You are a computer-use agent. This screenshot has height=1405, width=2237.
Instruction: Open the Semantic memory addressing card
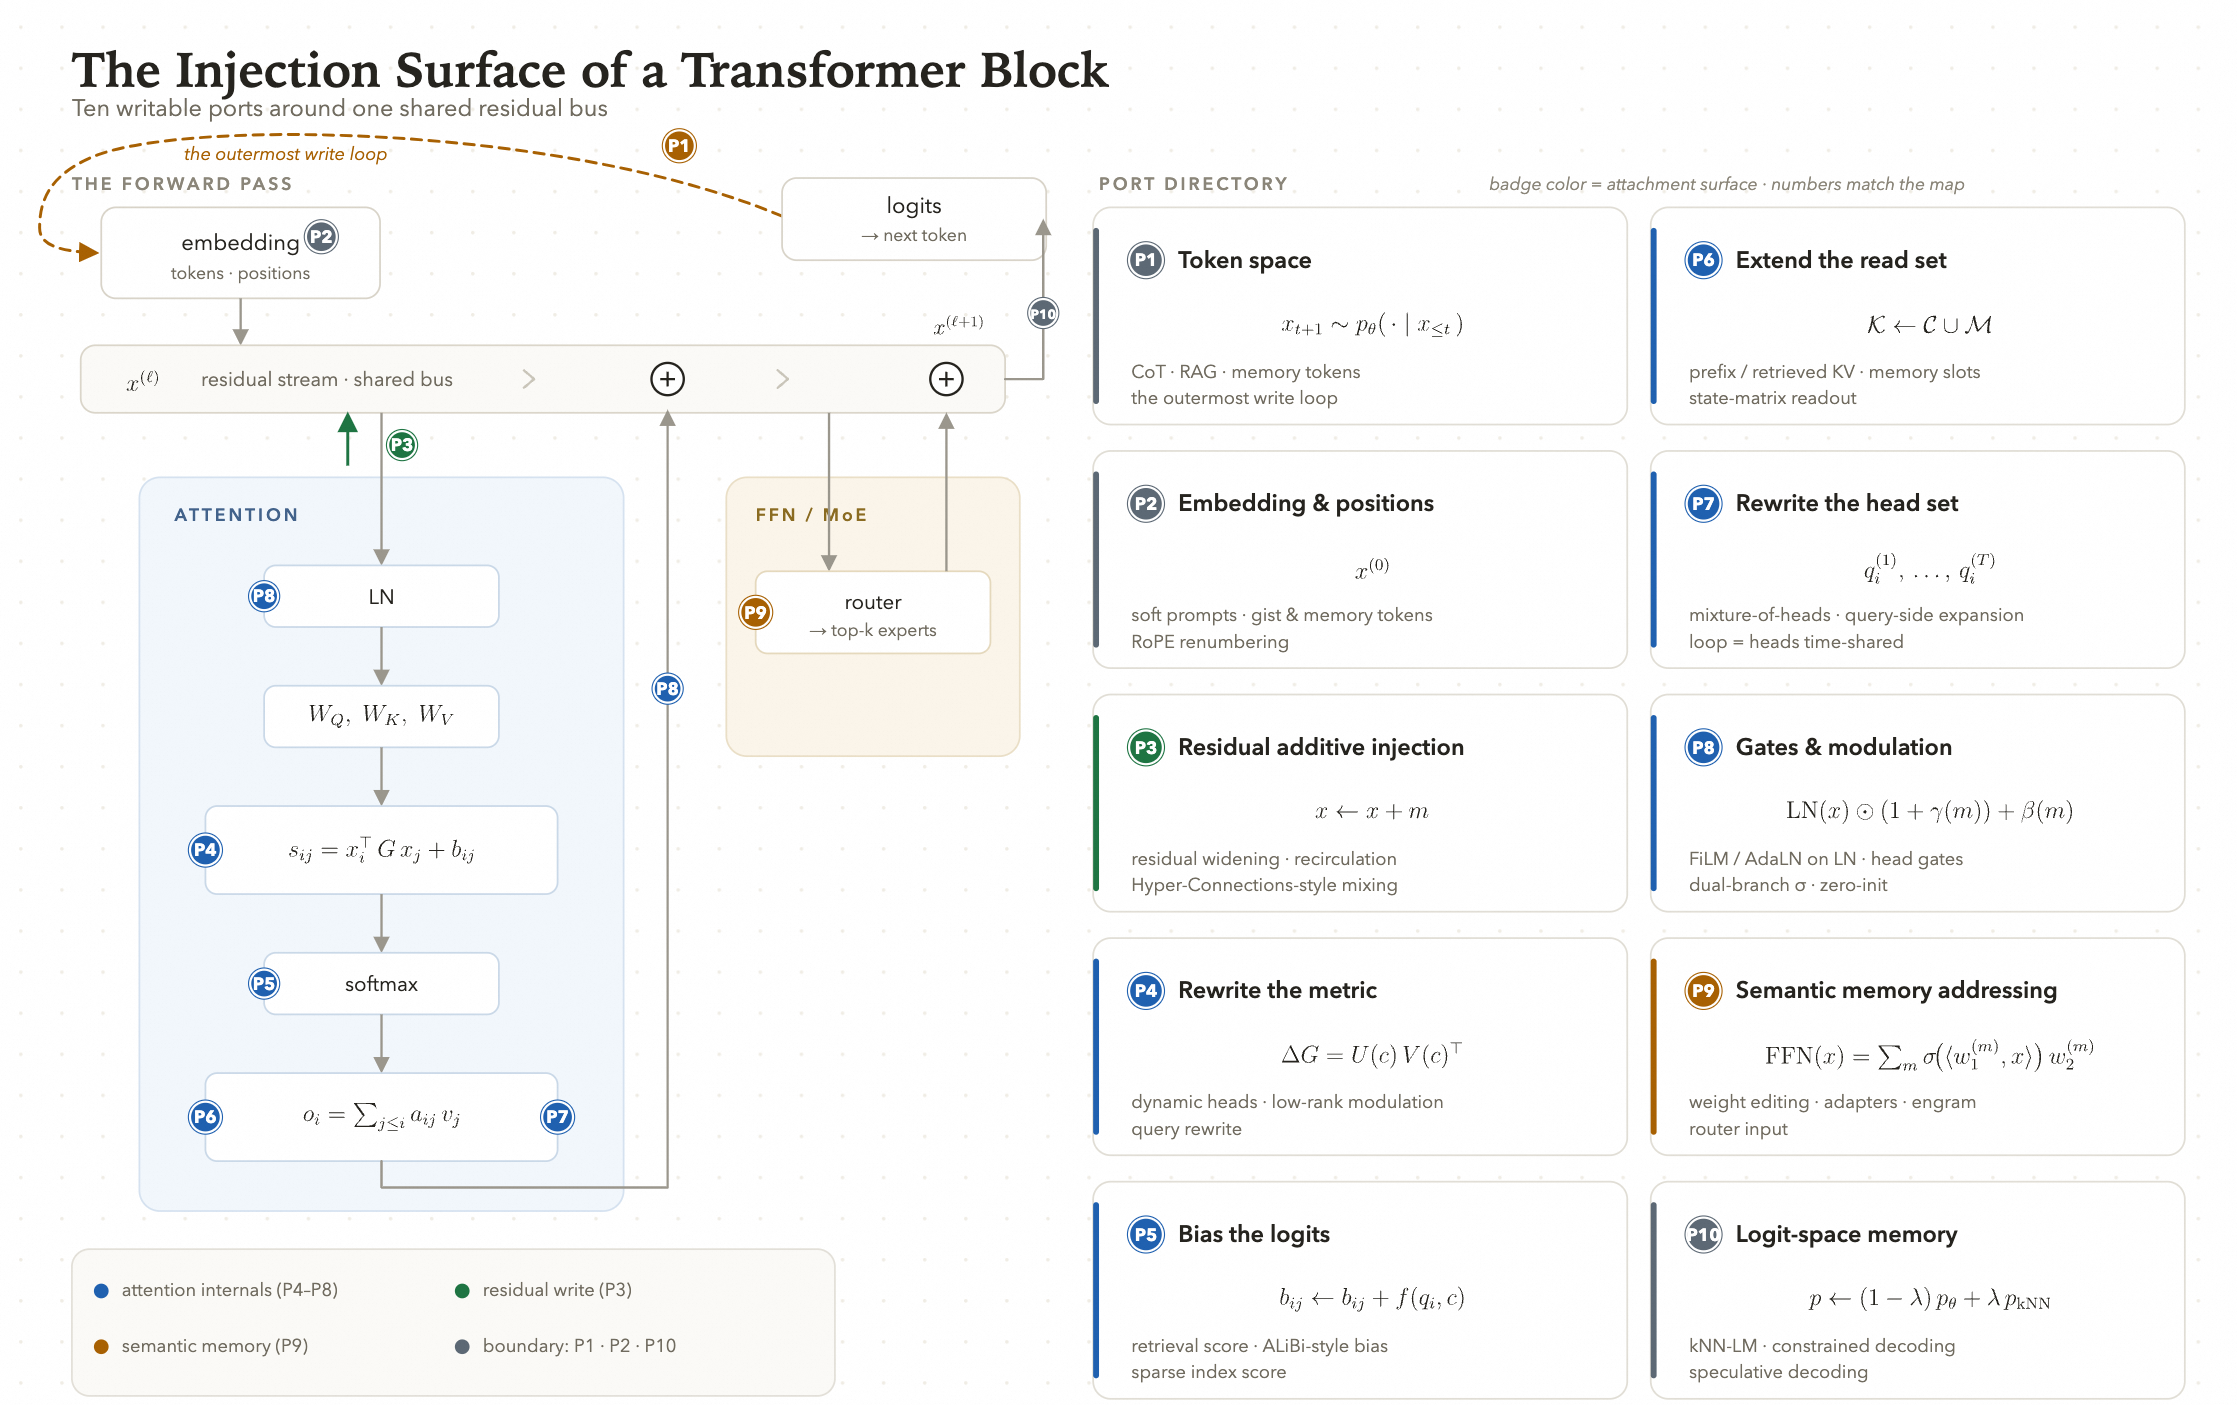point(1917,1047)
